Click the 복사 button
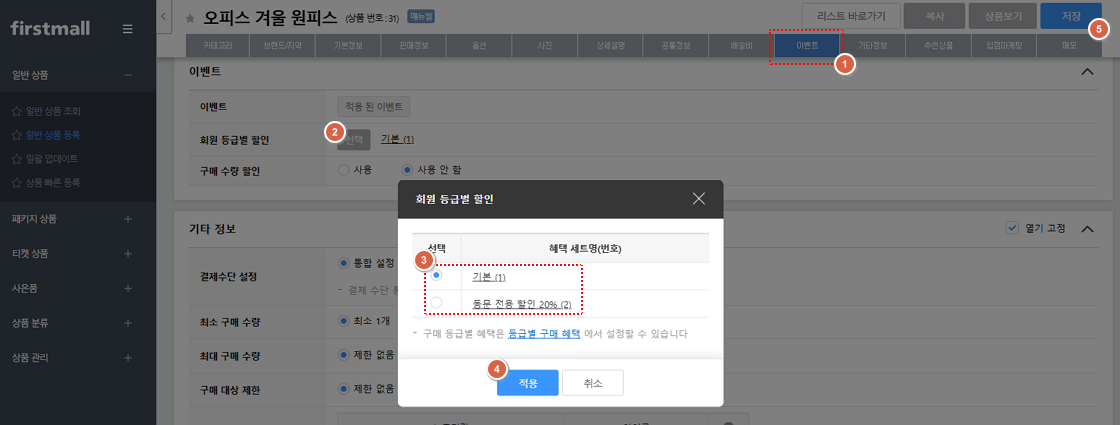1120x425 pixels. (934, 16)
